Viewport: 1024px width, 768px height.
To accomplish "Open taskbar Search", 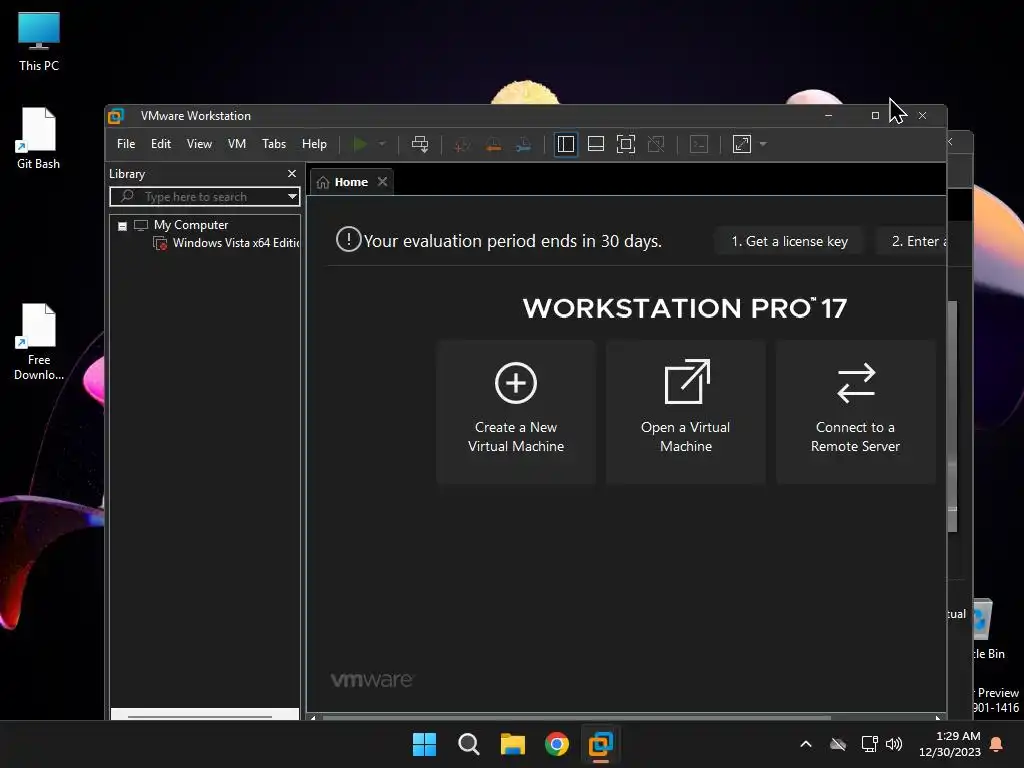I will click(468, 744).
